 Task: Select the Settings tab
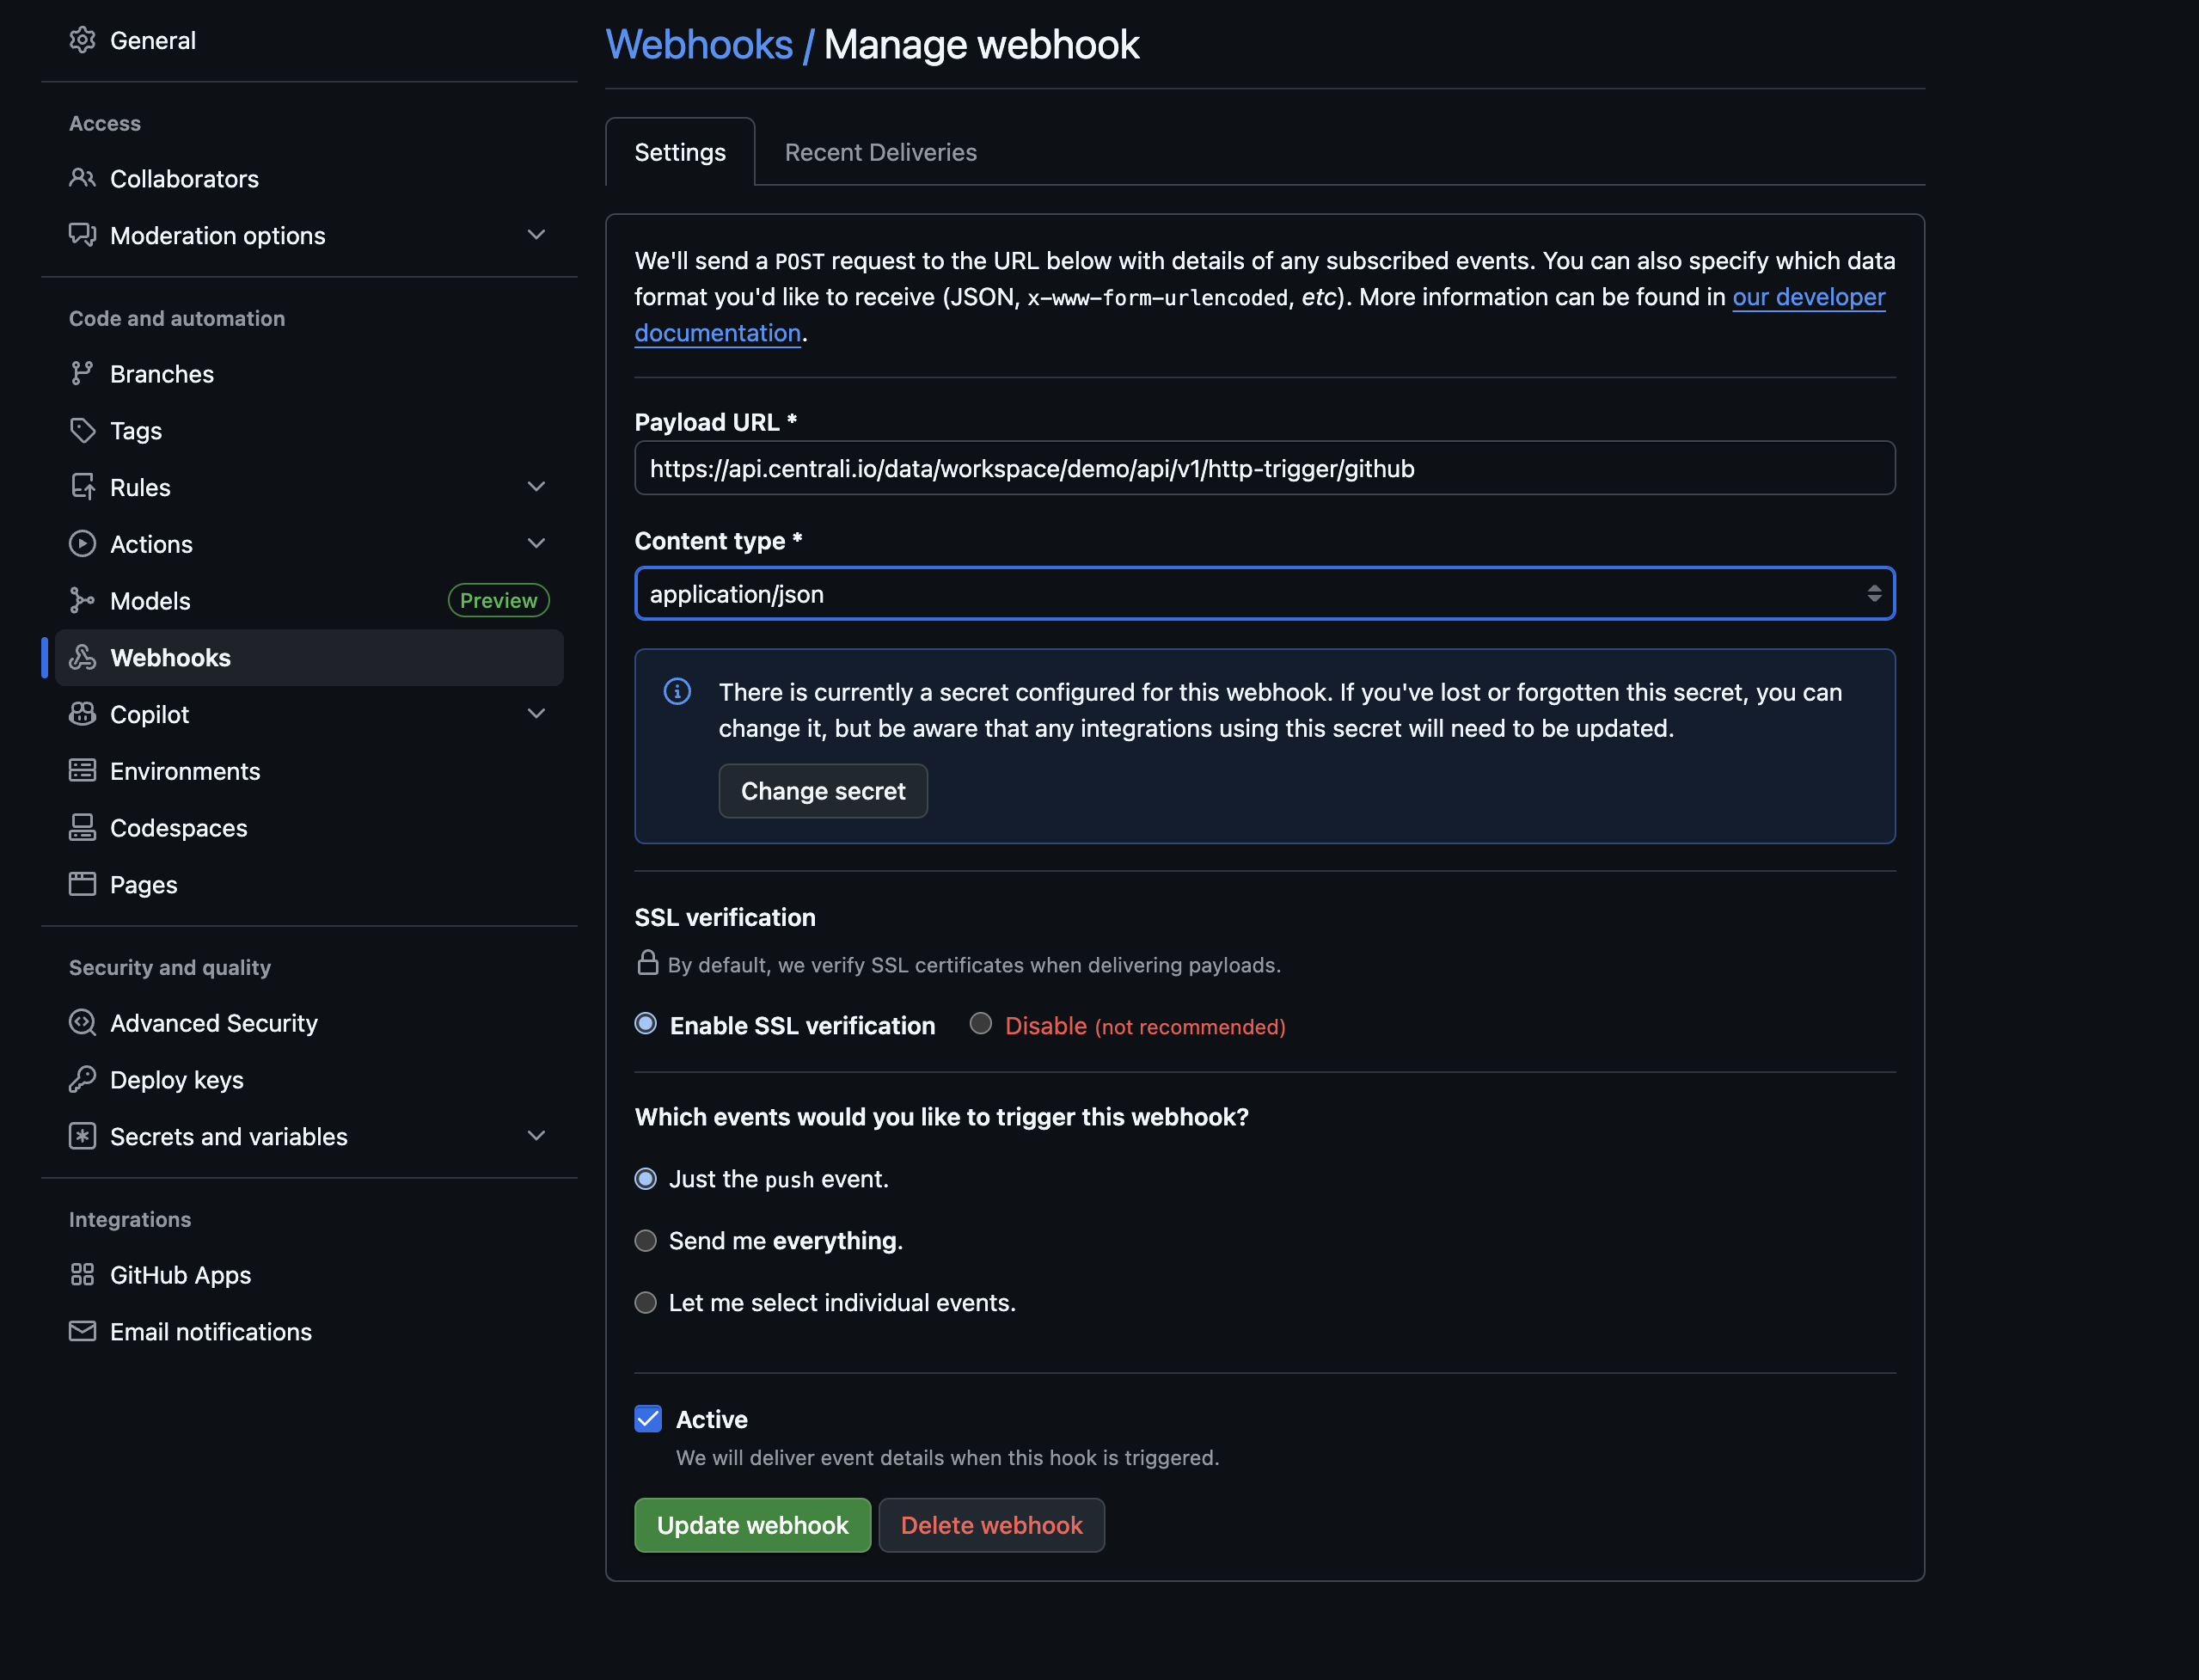click(680, 152)
